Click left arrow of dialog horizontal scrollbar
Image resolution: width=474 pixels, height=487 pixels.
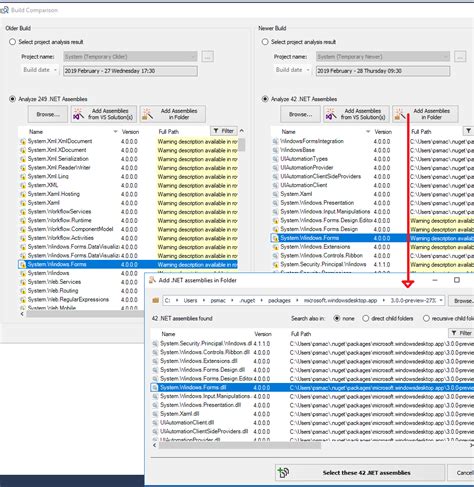click(x=154, y=445)
